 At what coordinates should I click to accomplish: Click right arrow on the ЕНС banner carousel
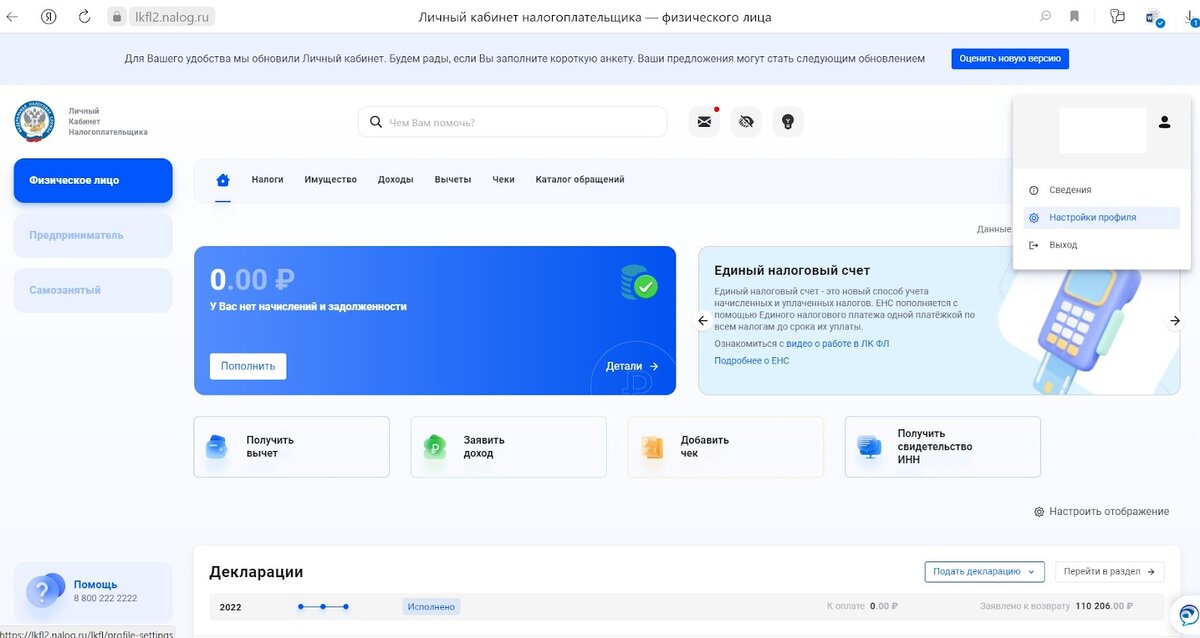pos(1174,320)
